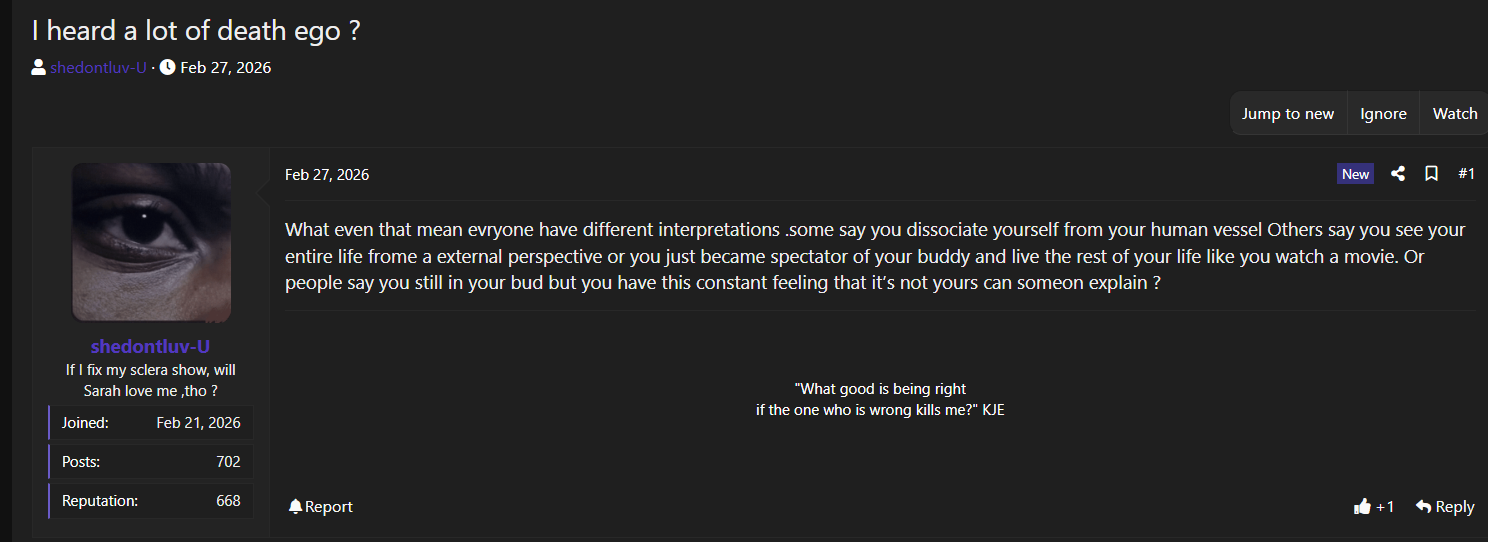Toggle Watch for this thread
1488x542 pixels.
click(1454, 114)
